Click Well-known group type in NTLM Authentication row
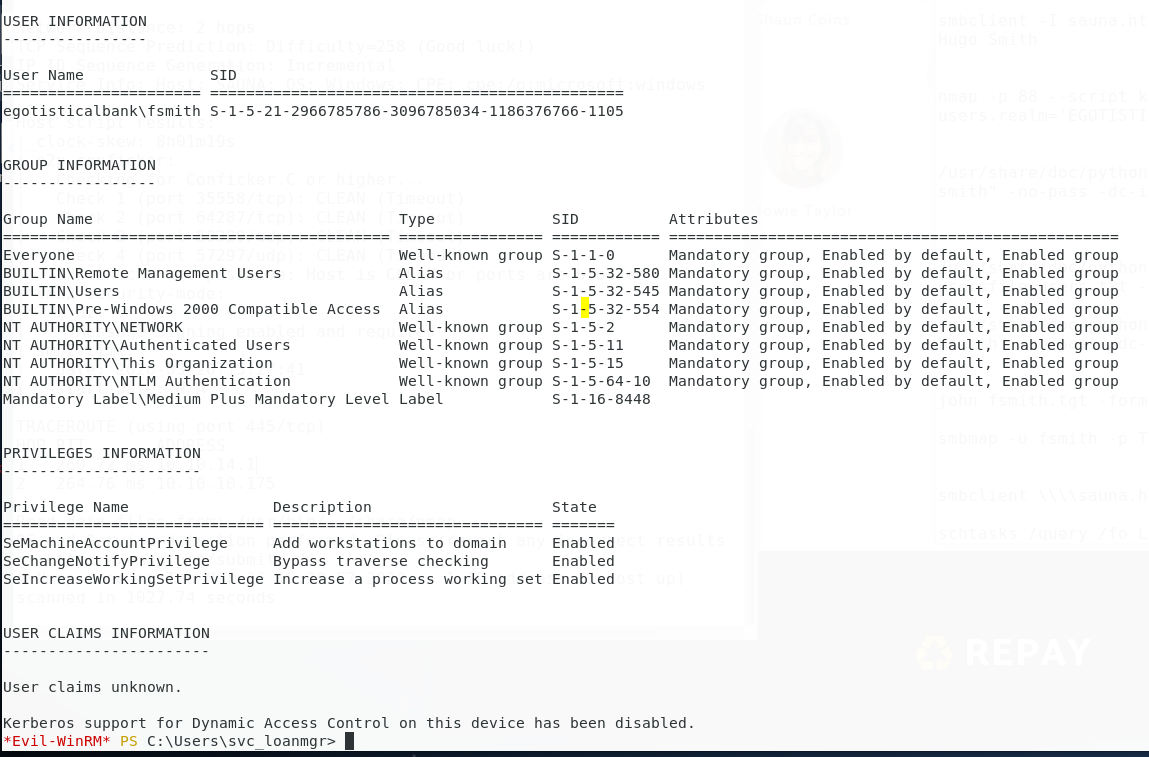 (470, 381)
